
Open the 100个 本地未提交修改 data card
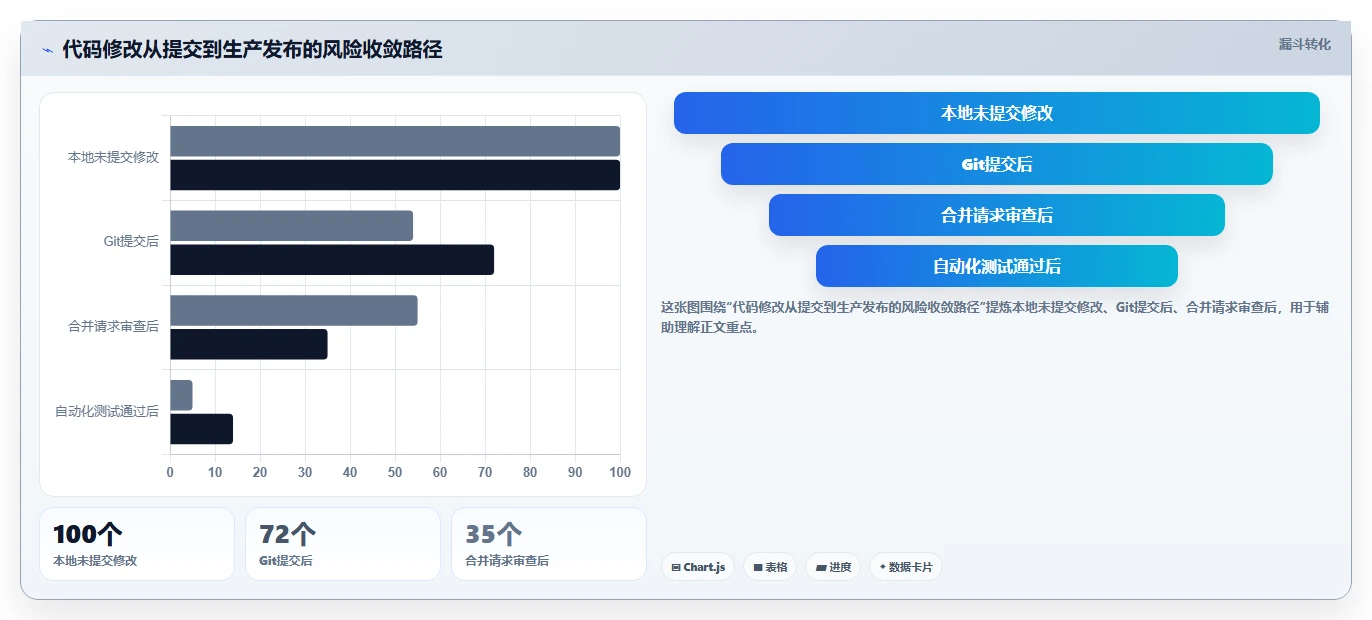137,544
